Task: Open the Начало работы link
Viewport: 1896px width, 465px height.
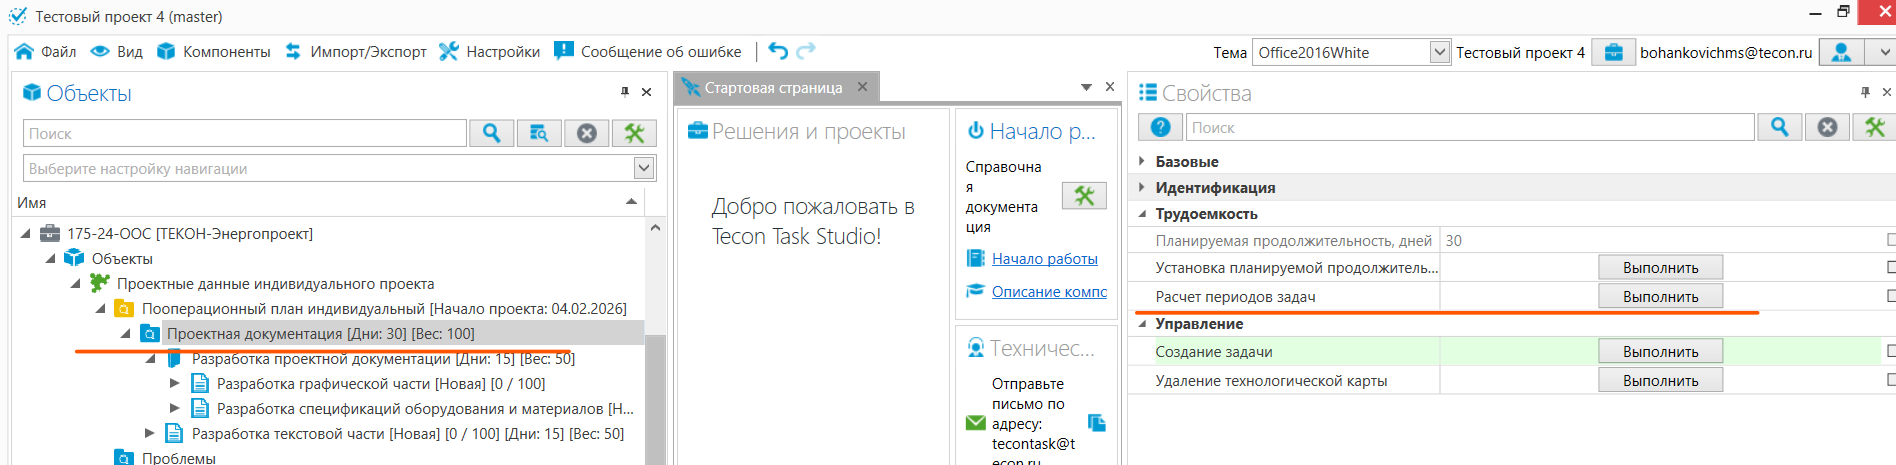Action: point(1044,259)
